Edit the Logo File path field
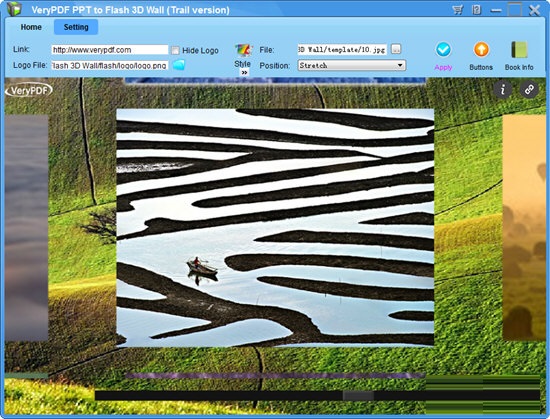The height and width of the screenshot is (419, 550). click(110, 66)
